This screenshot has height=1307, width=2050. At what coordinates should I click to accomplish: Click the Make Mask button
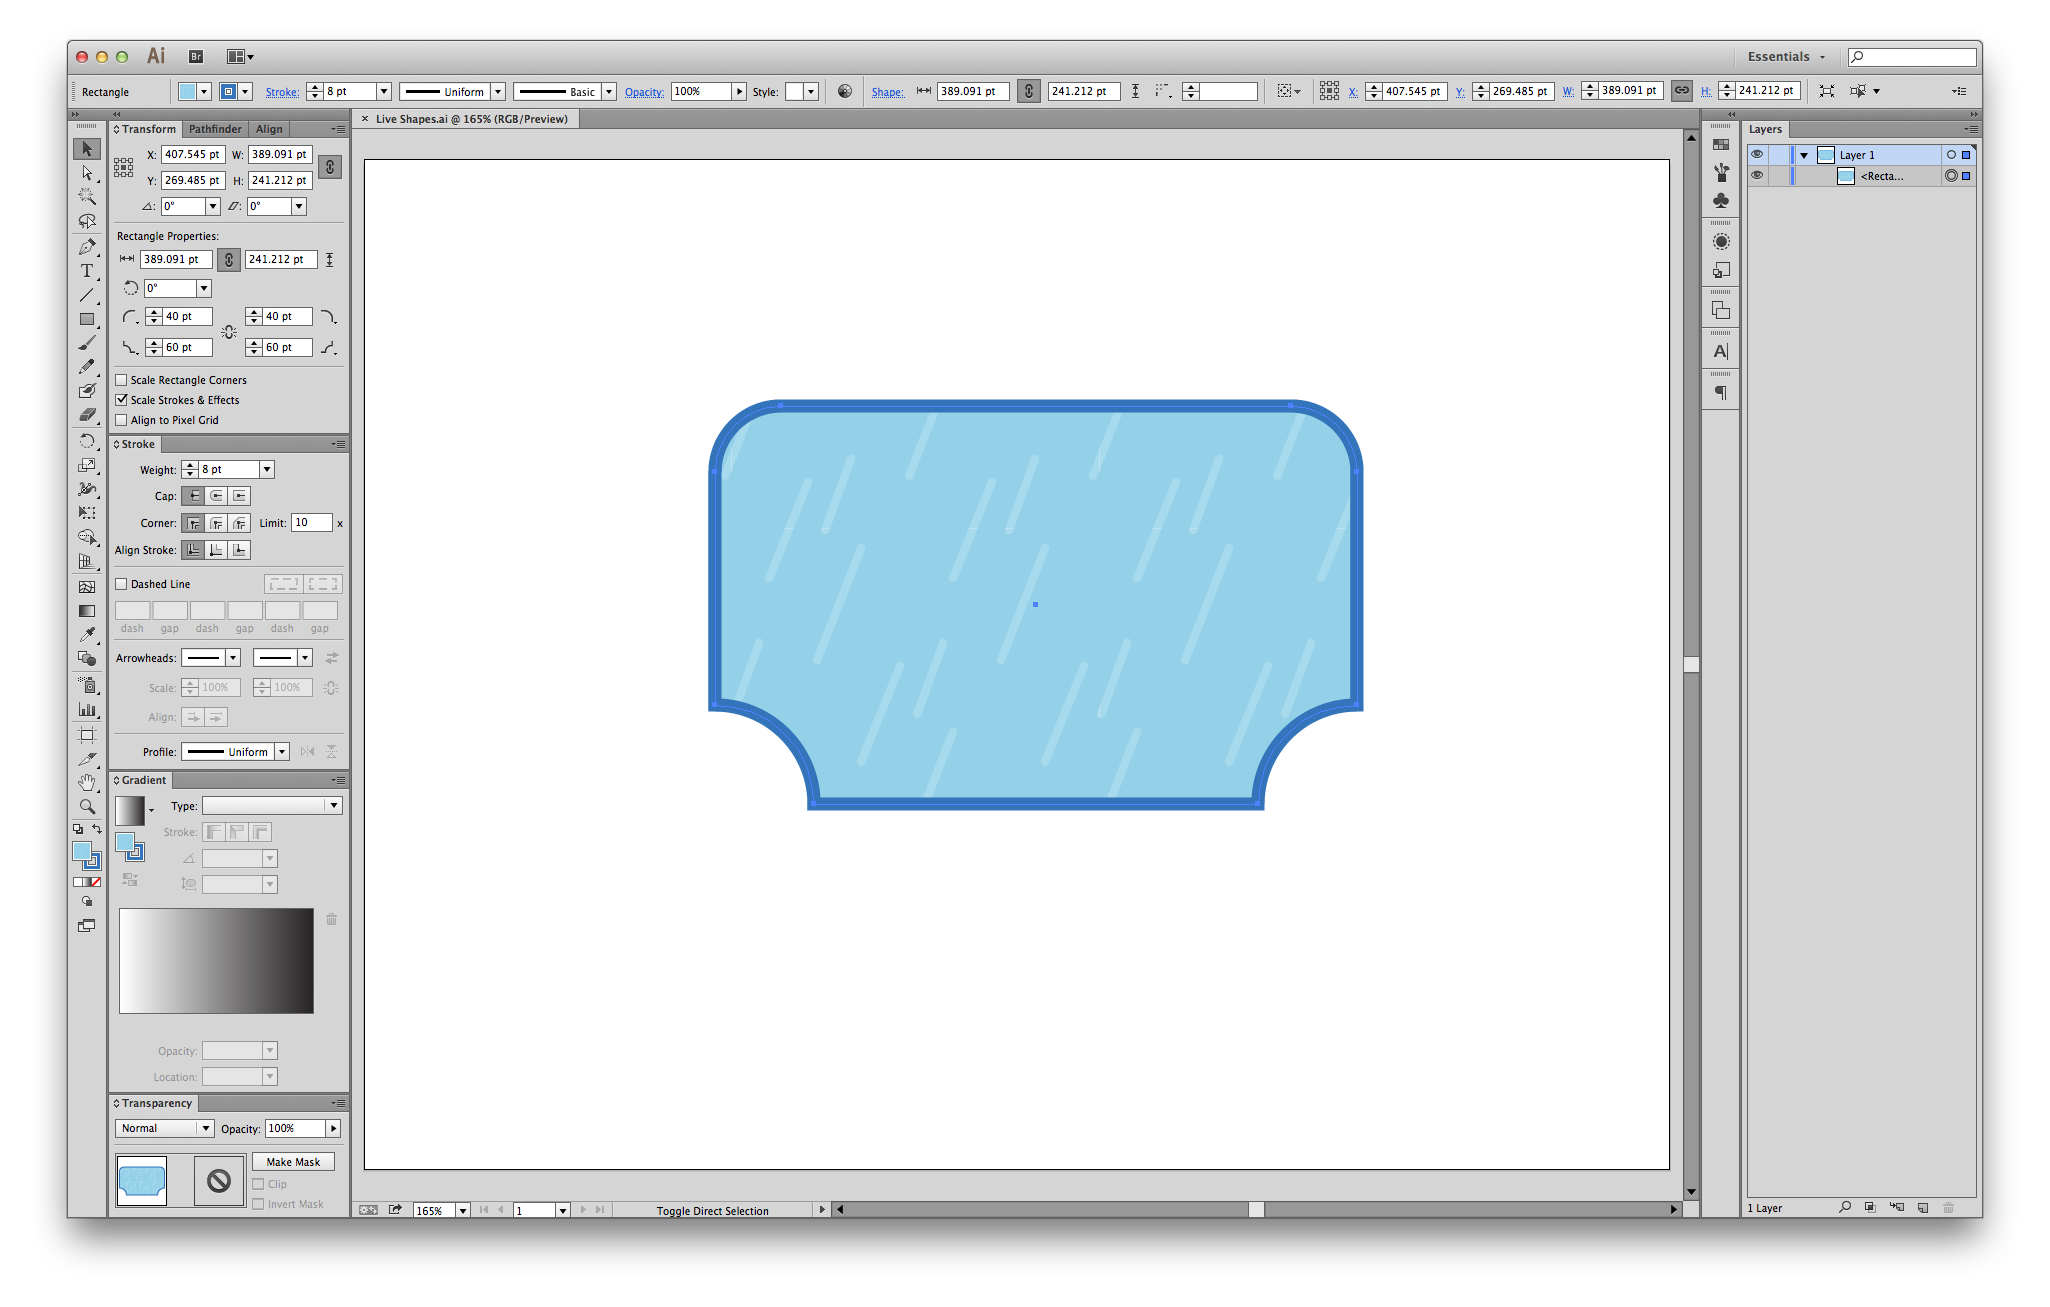click(293, 1161)
